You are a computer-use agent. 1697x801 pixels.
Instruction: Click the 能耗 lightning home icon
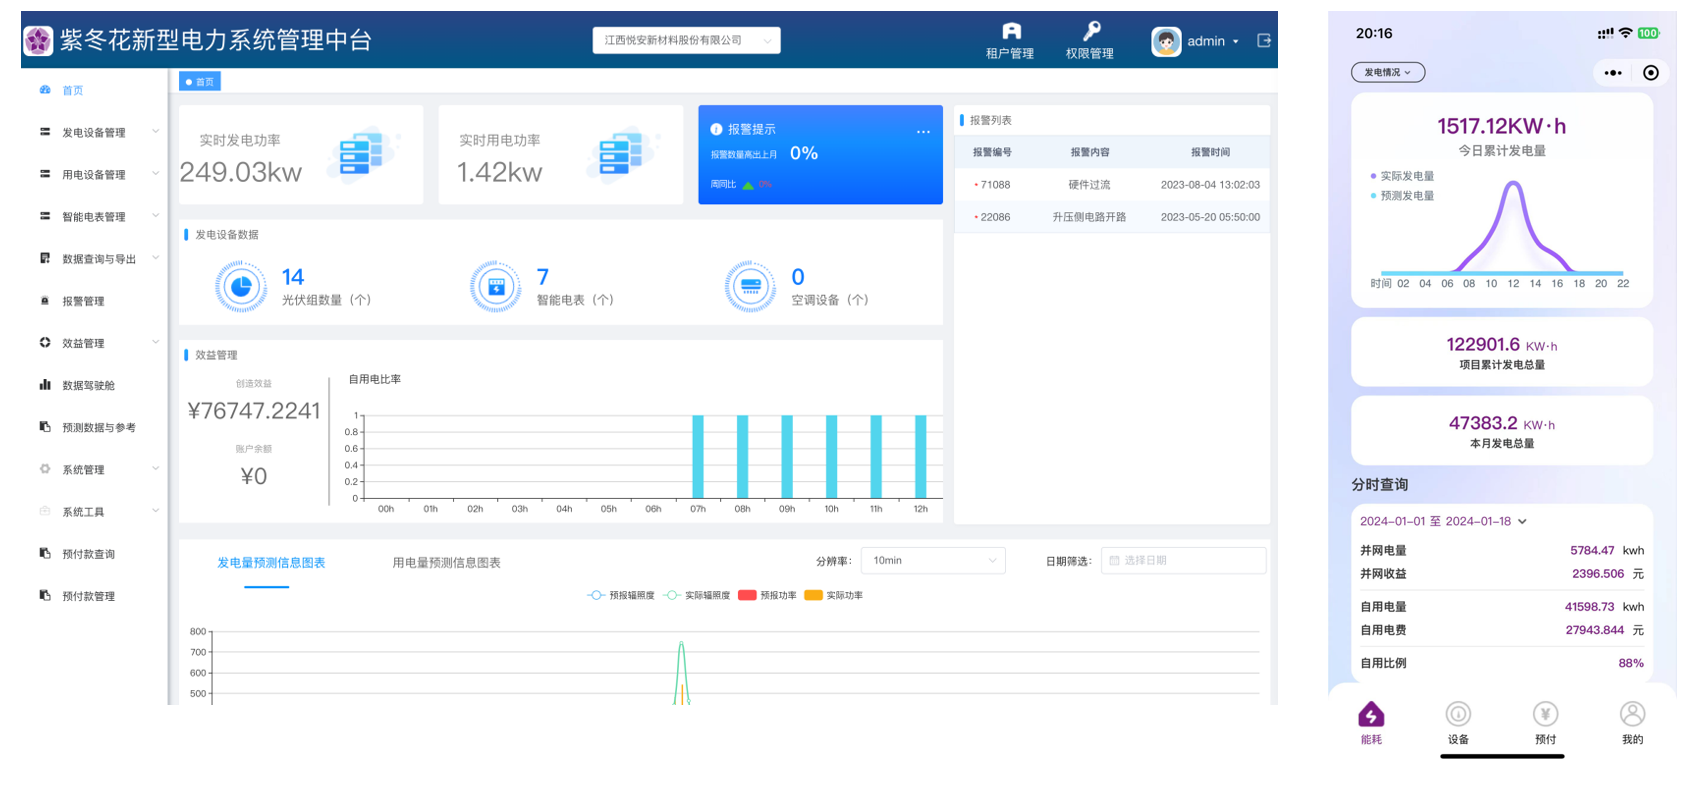click(x=1371, y=714)
